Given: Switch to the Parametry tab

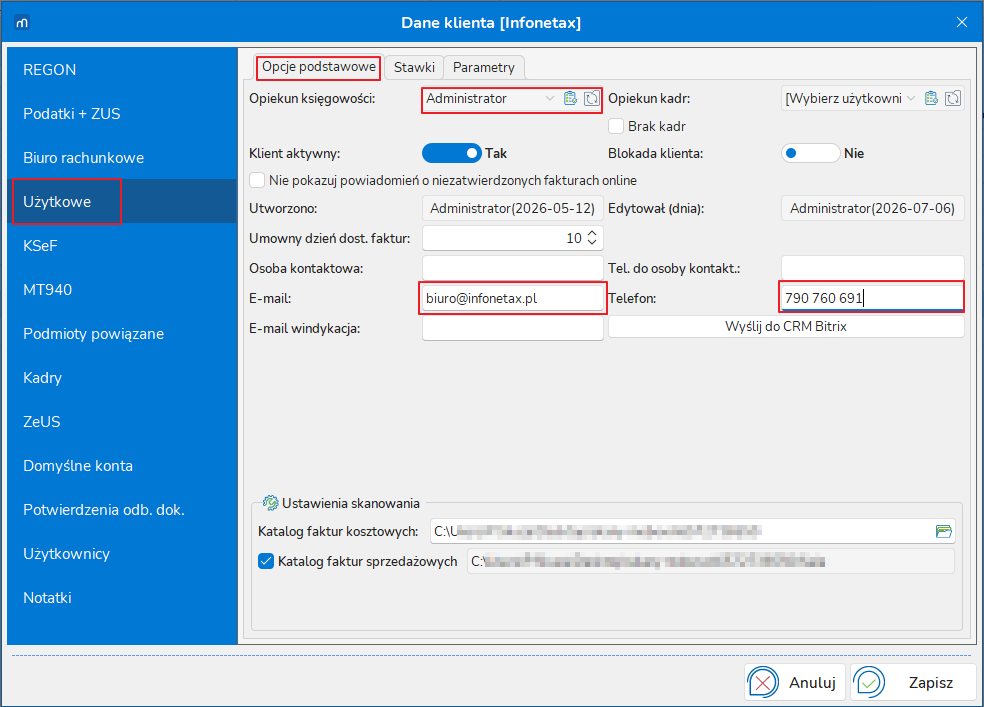Looking at the screenshot, I should (484, 67).
